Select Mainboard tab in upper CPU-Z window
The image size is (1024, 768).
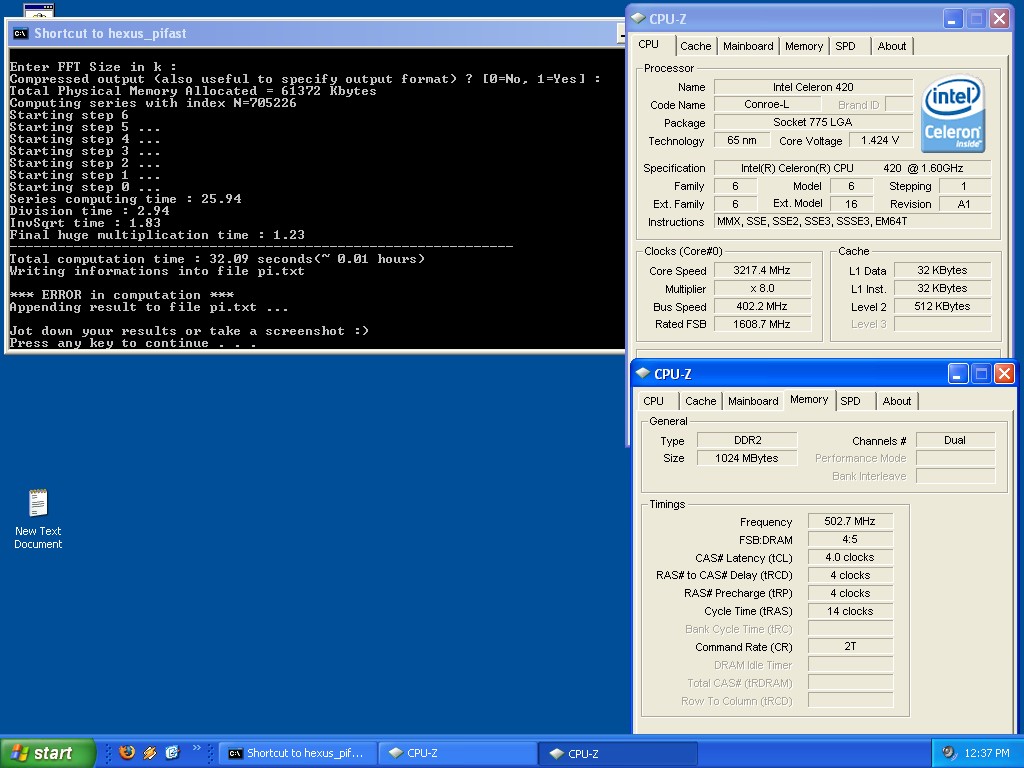click(x=748, y=46)
